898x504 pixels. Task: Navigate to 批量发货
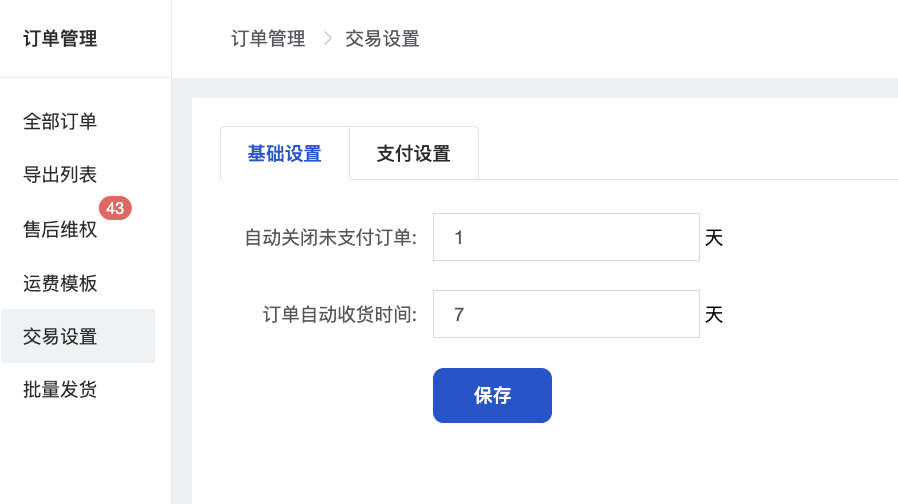[x=60, y=389]
